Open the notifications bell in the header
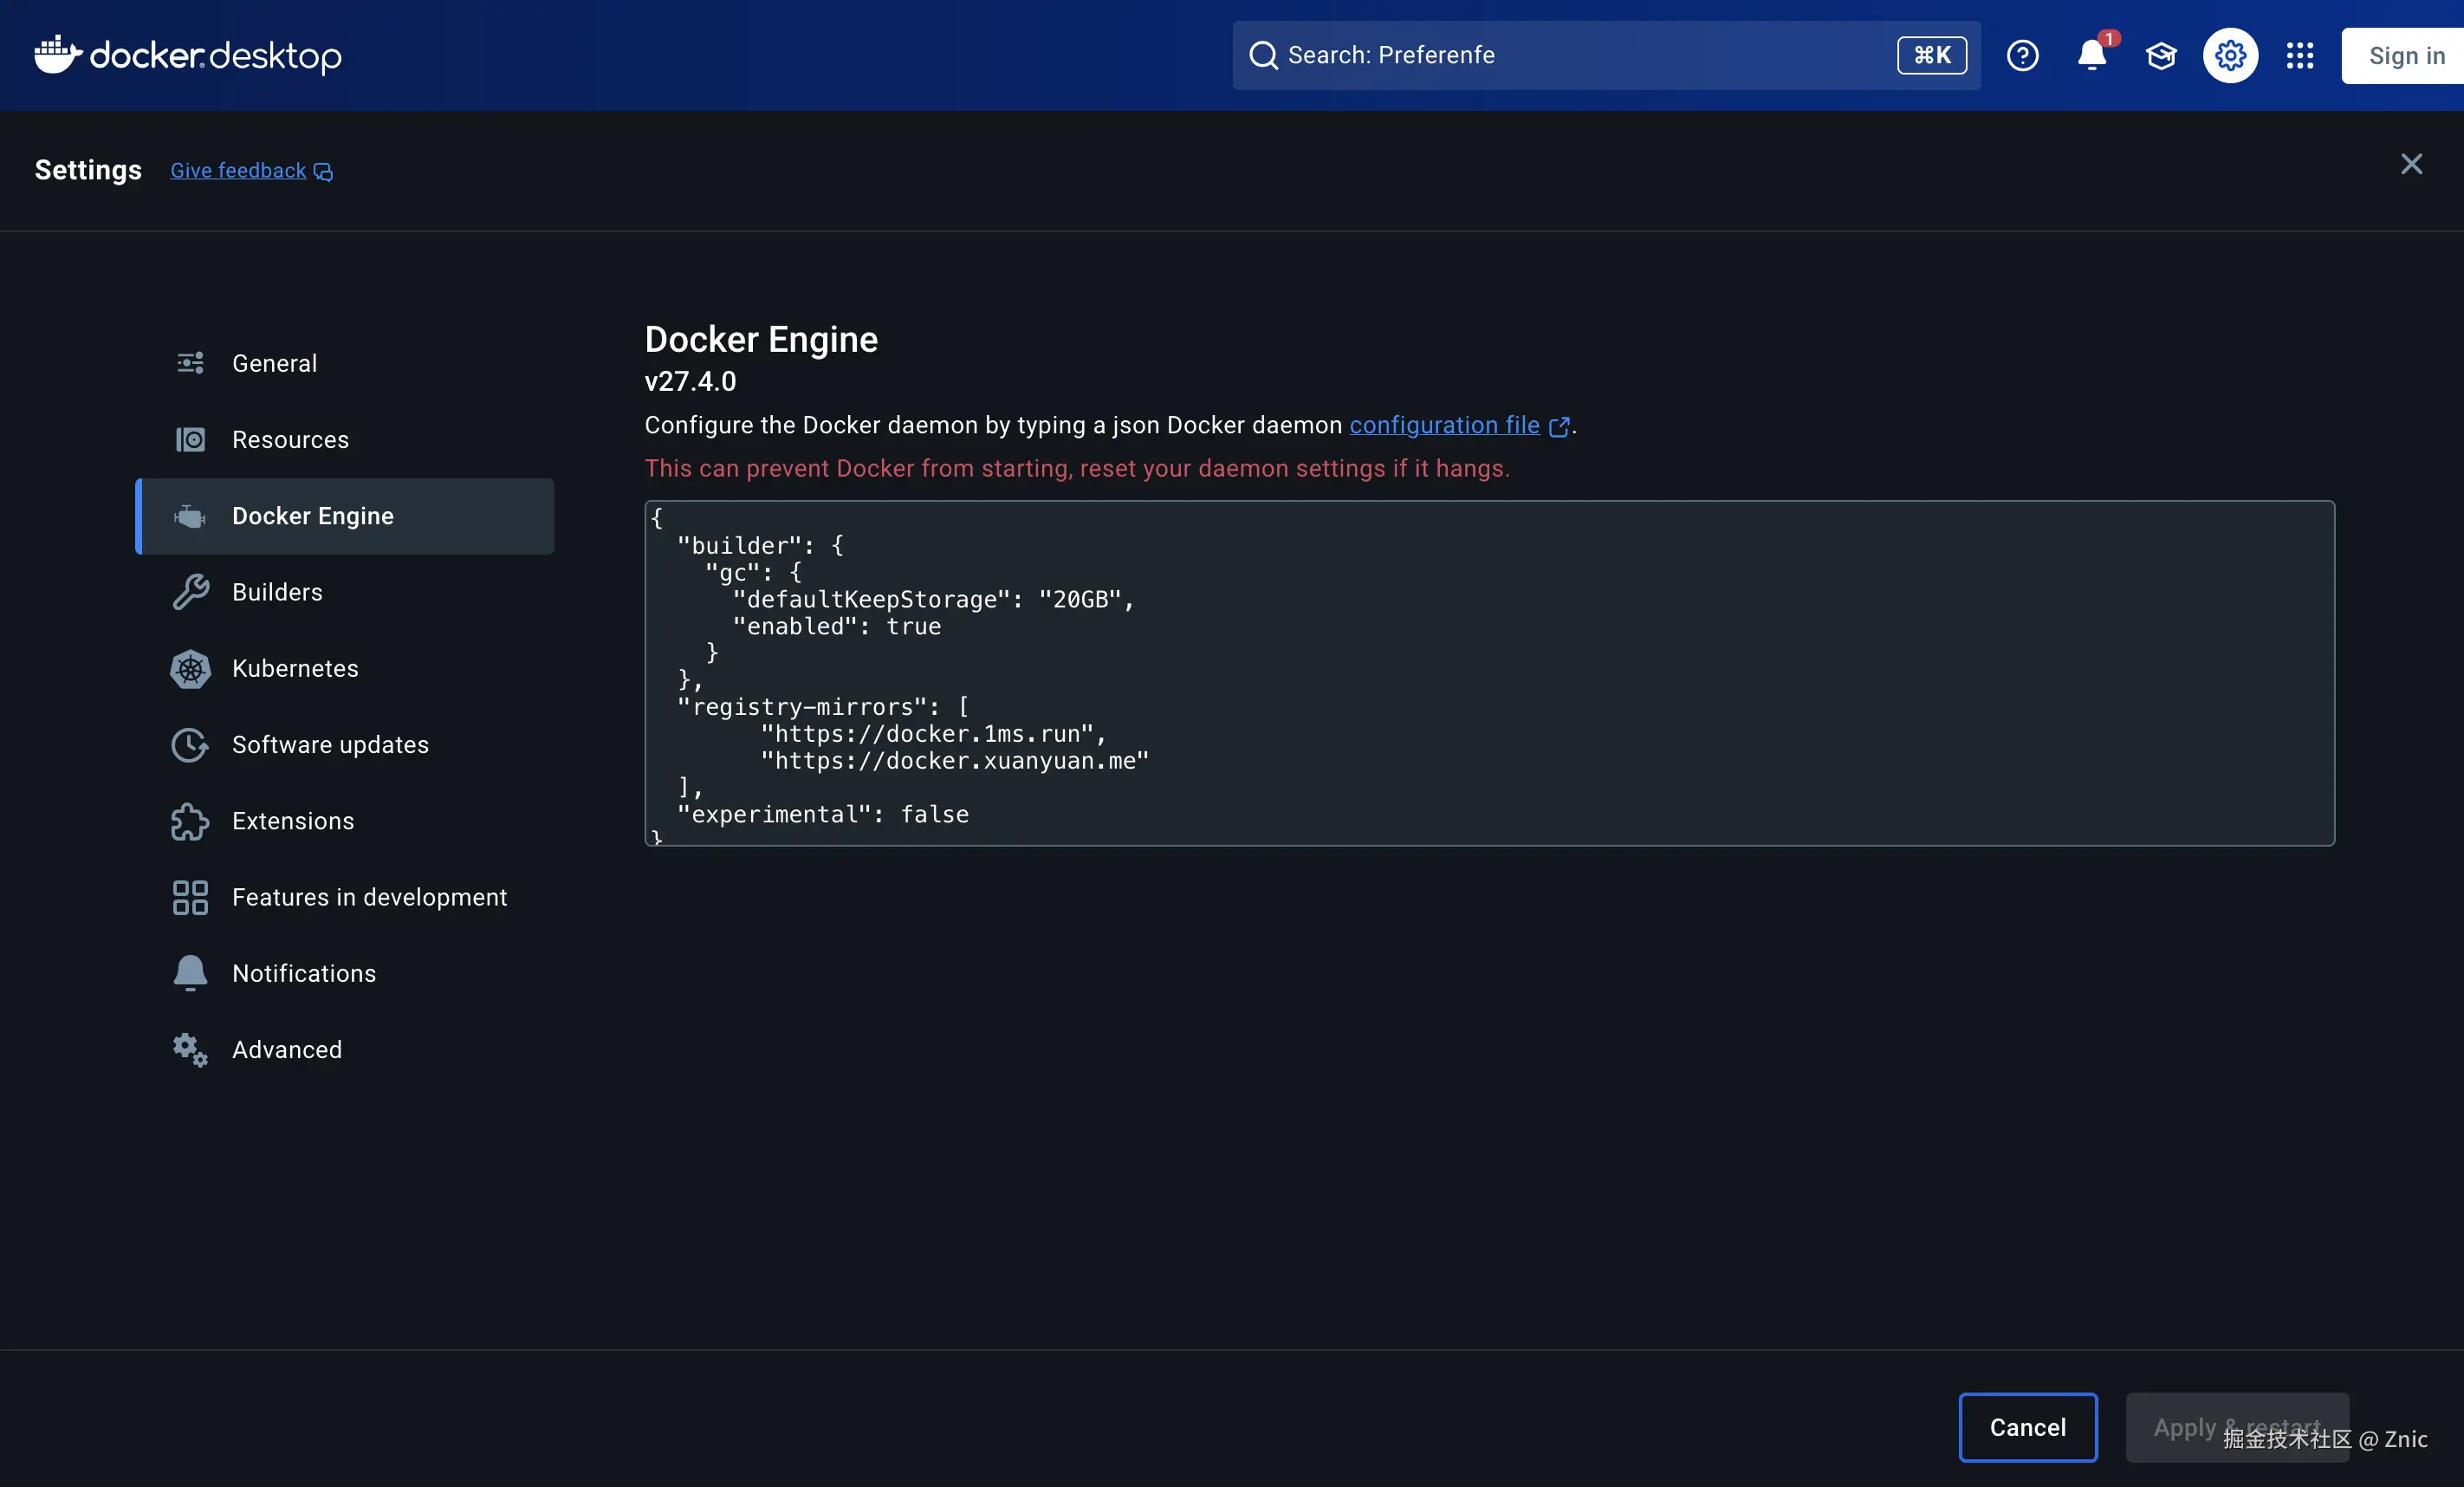The height and width of the screenshot is (1487, 2464). pos(2091,55)
